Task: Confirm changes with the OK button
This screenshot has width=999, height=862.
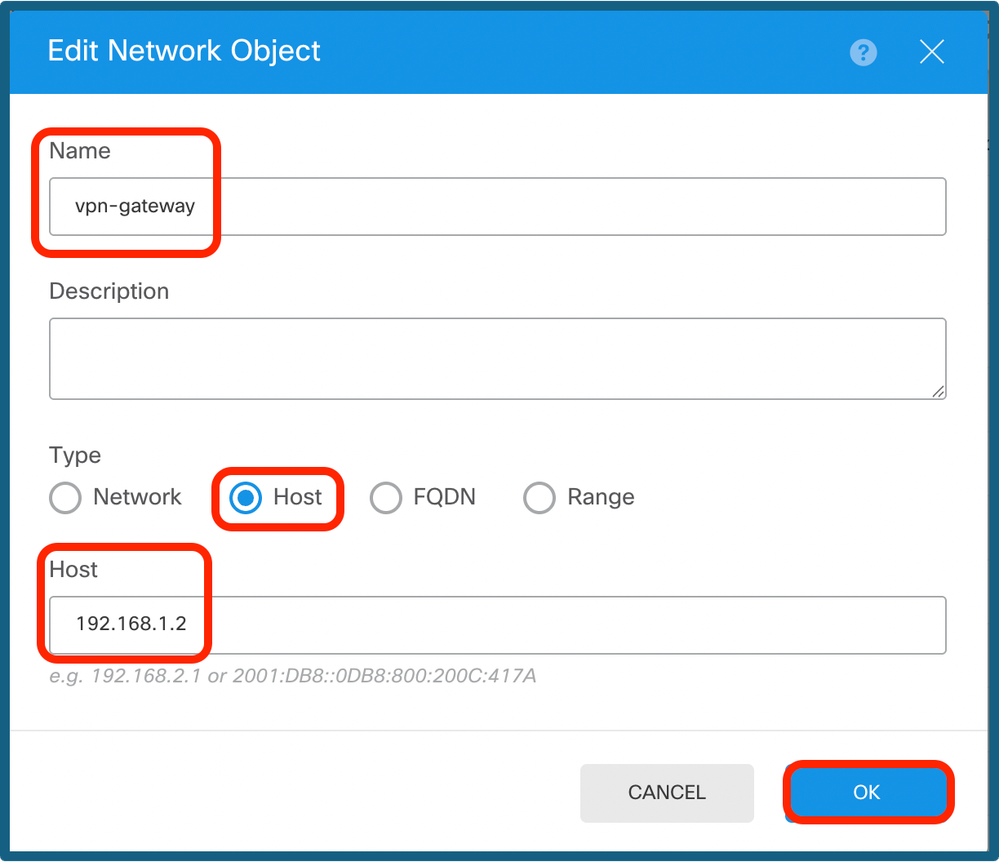Action: (866, 792)
